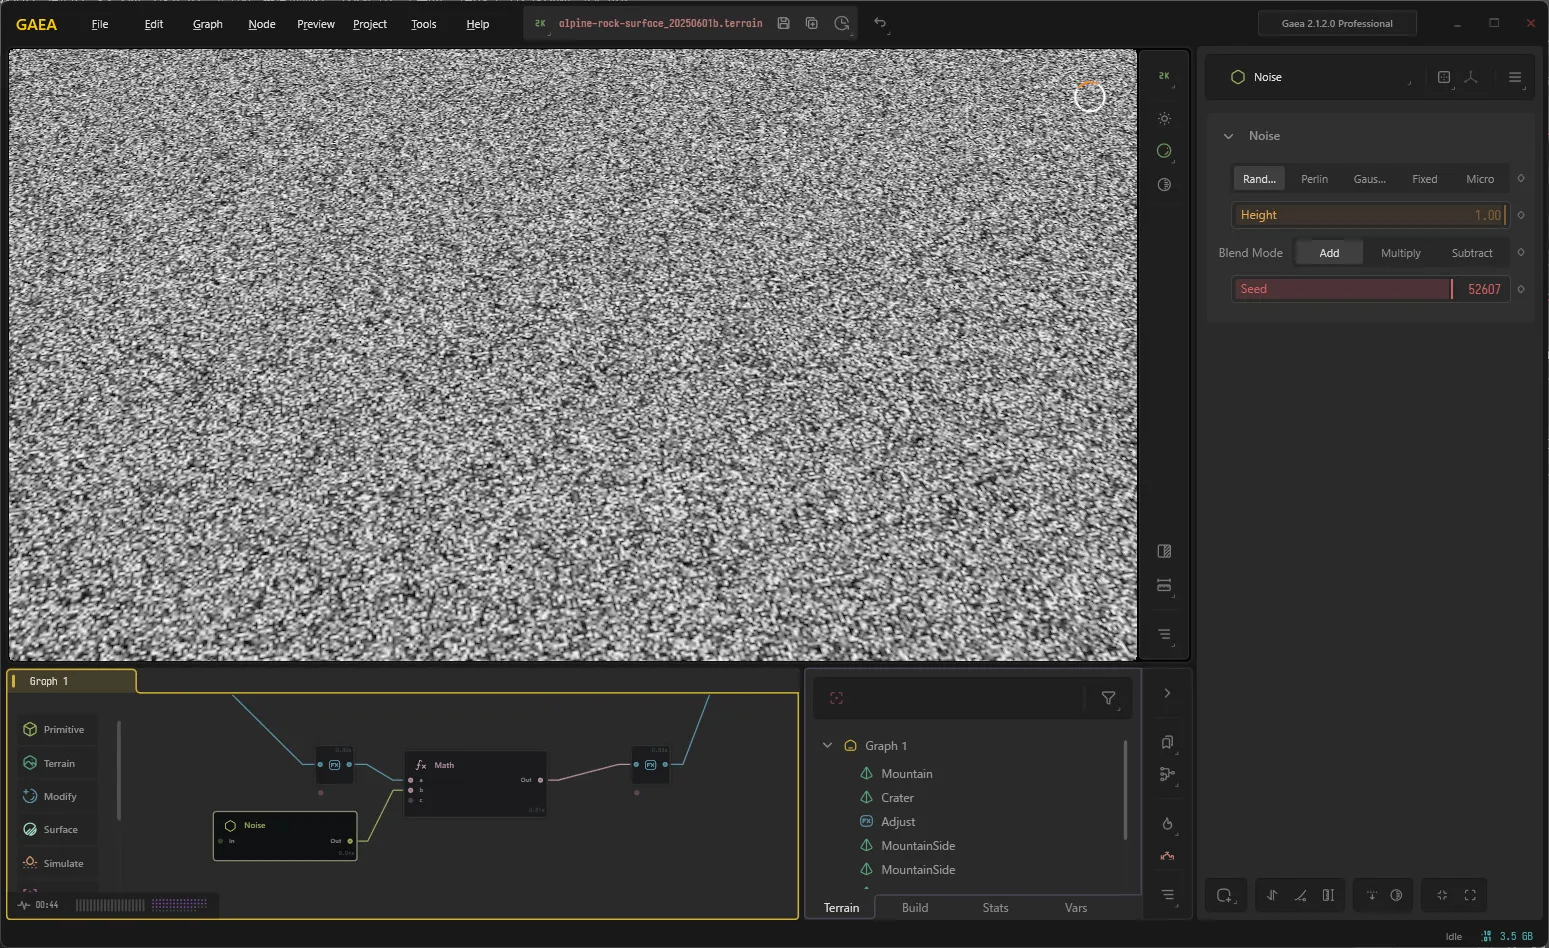The width and height of the screenshot is (1549, 948).
Task: Open the 2K resolution selector in viewport sidebar
Action: (x=1164, y=76)
